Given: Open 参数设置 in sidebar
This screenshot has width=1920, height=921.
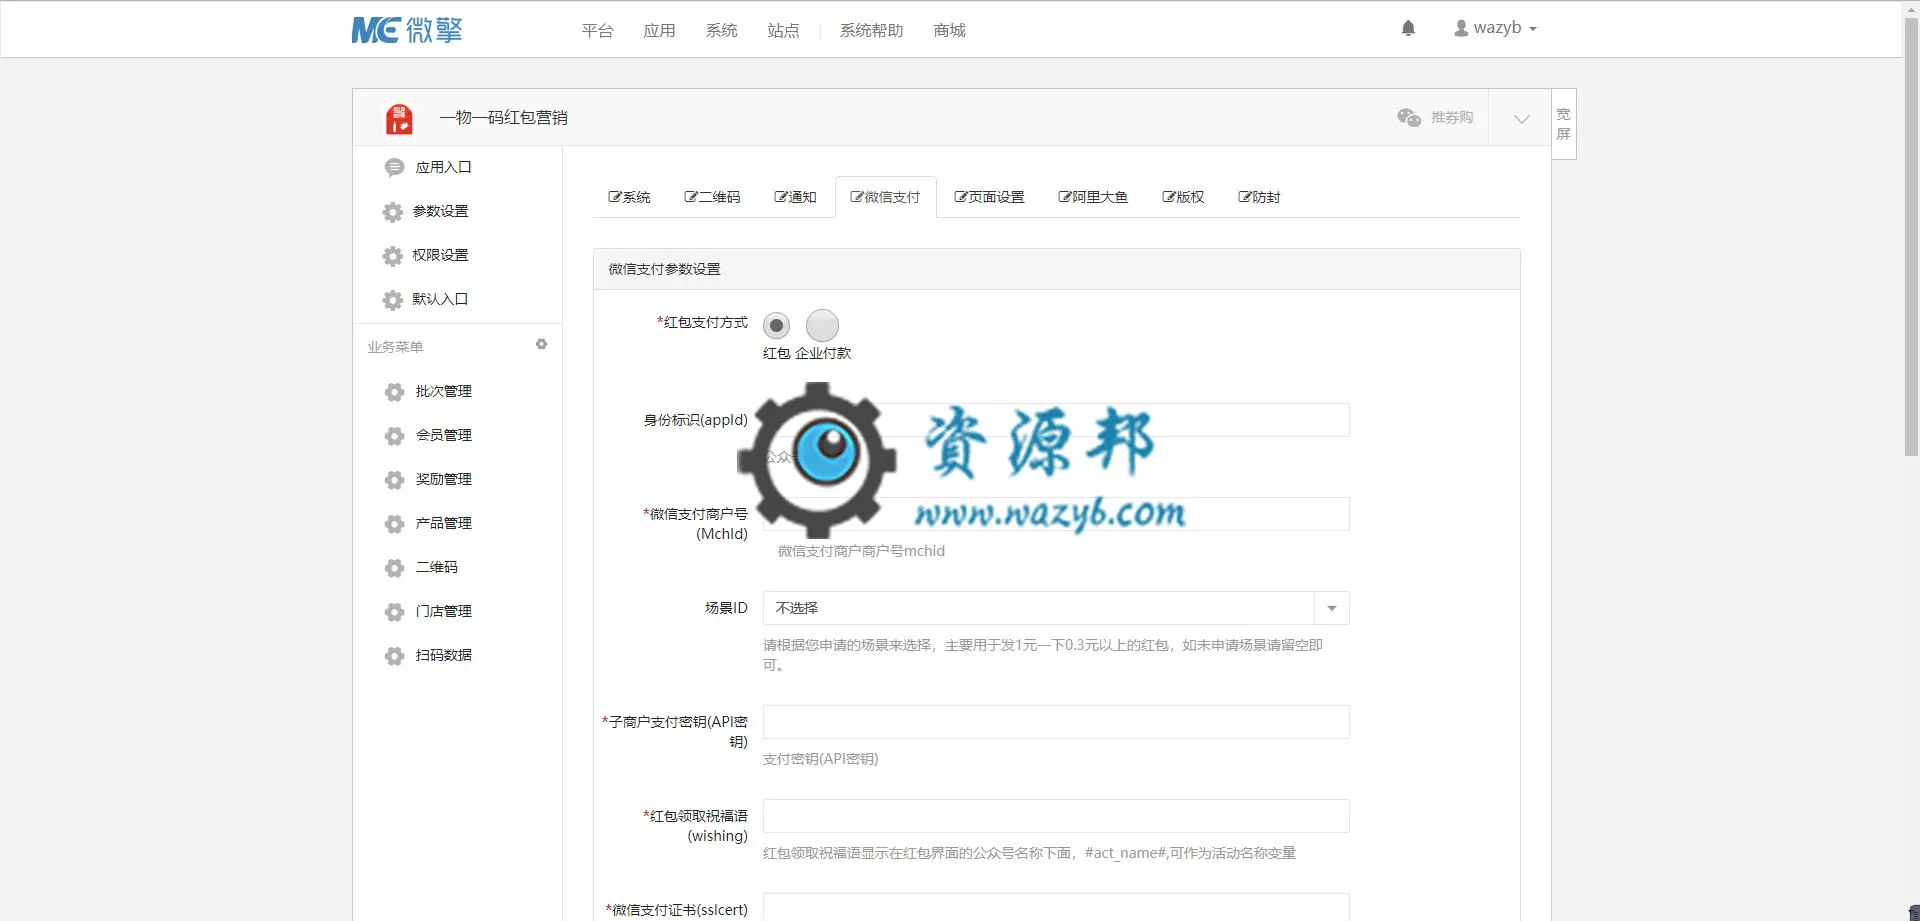Looking at the screenshot, I should (440, 211).
